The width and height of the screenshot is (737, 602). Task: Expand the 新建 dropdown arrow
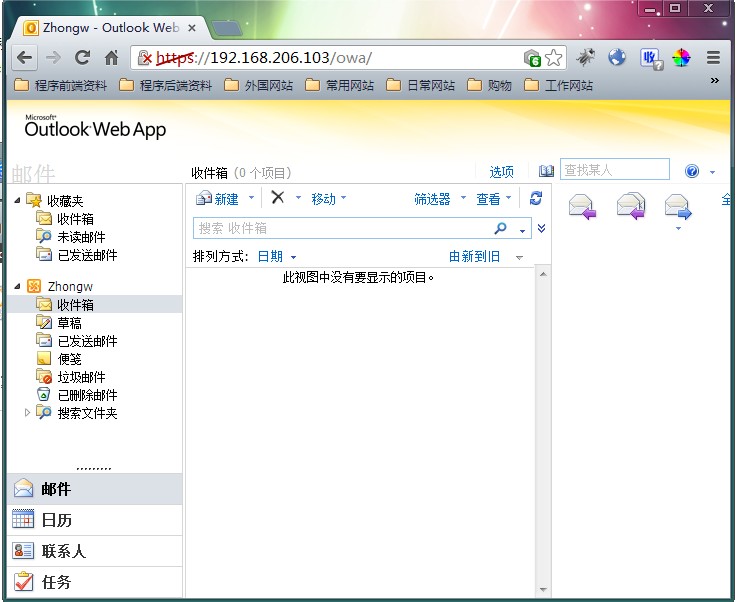tap(251, 198)
